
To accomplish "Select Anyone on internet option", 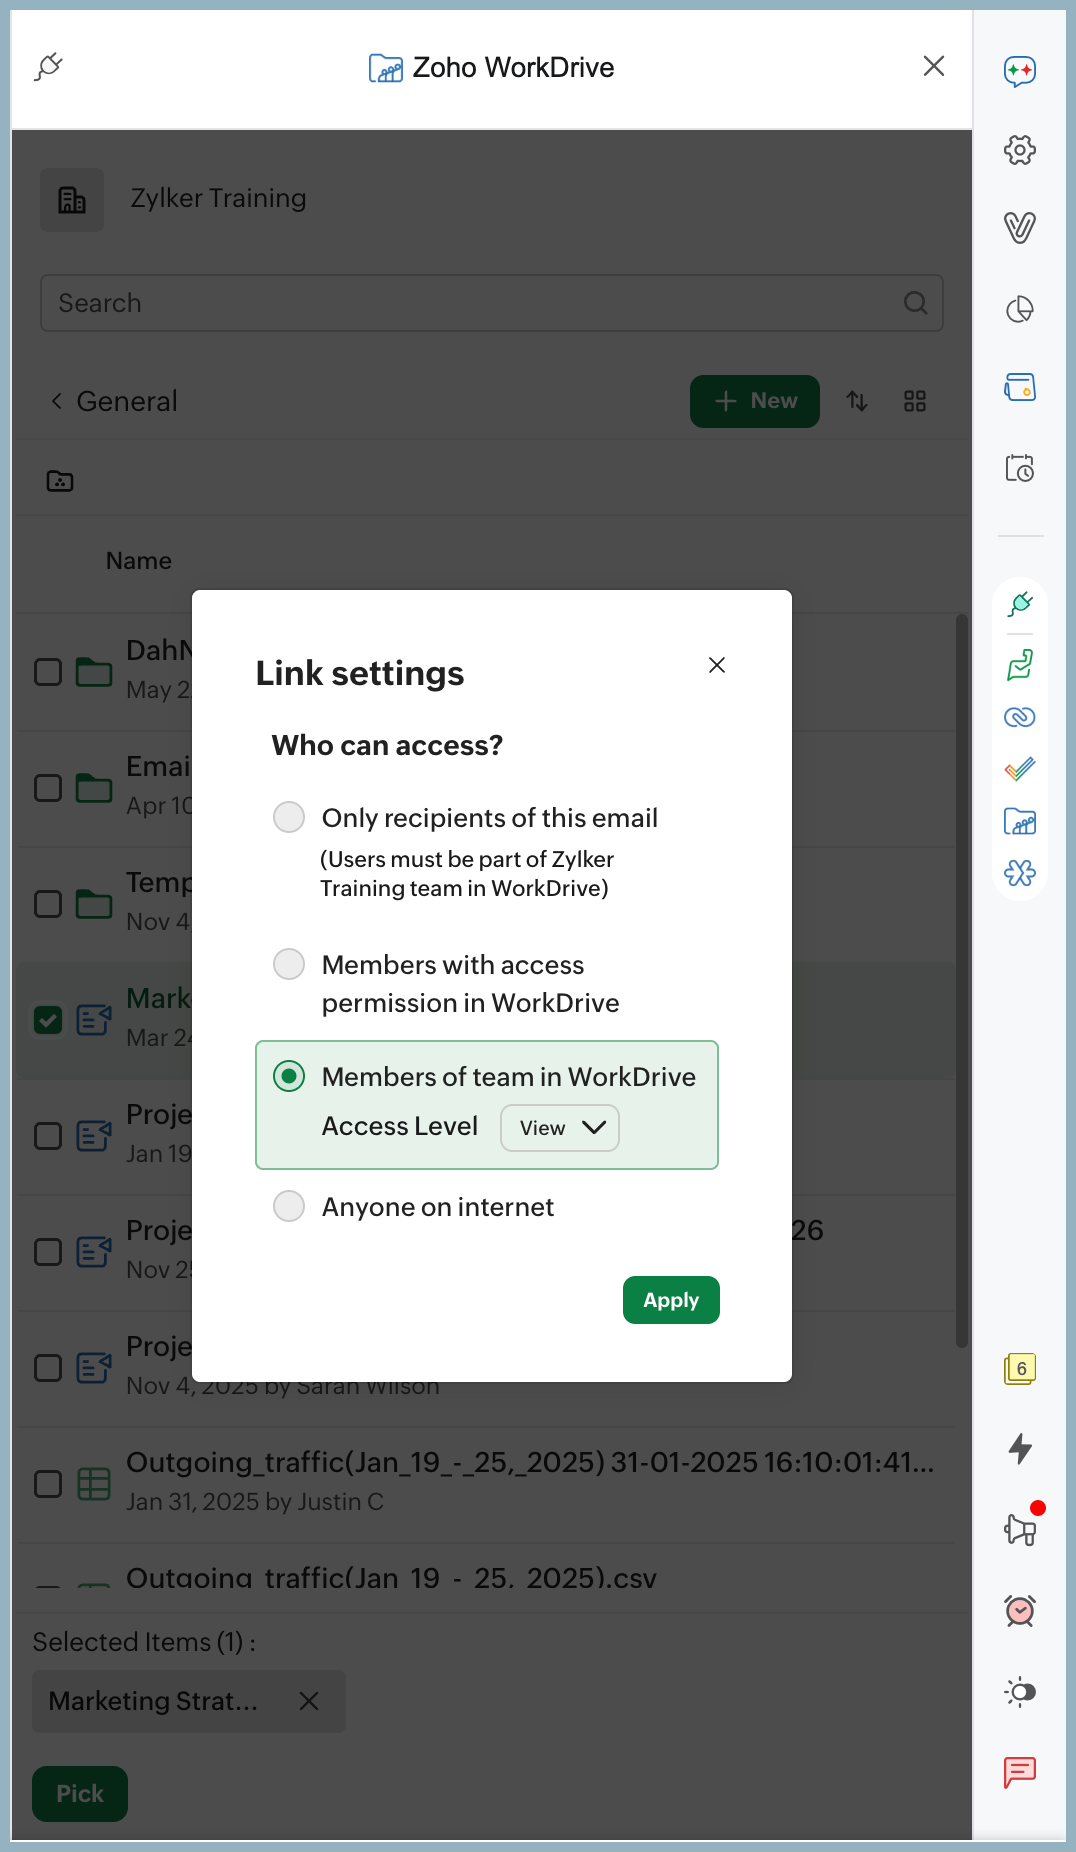I will click(289, 1206).
